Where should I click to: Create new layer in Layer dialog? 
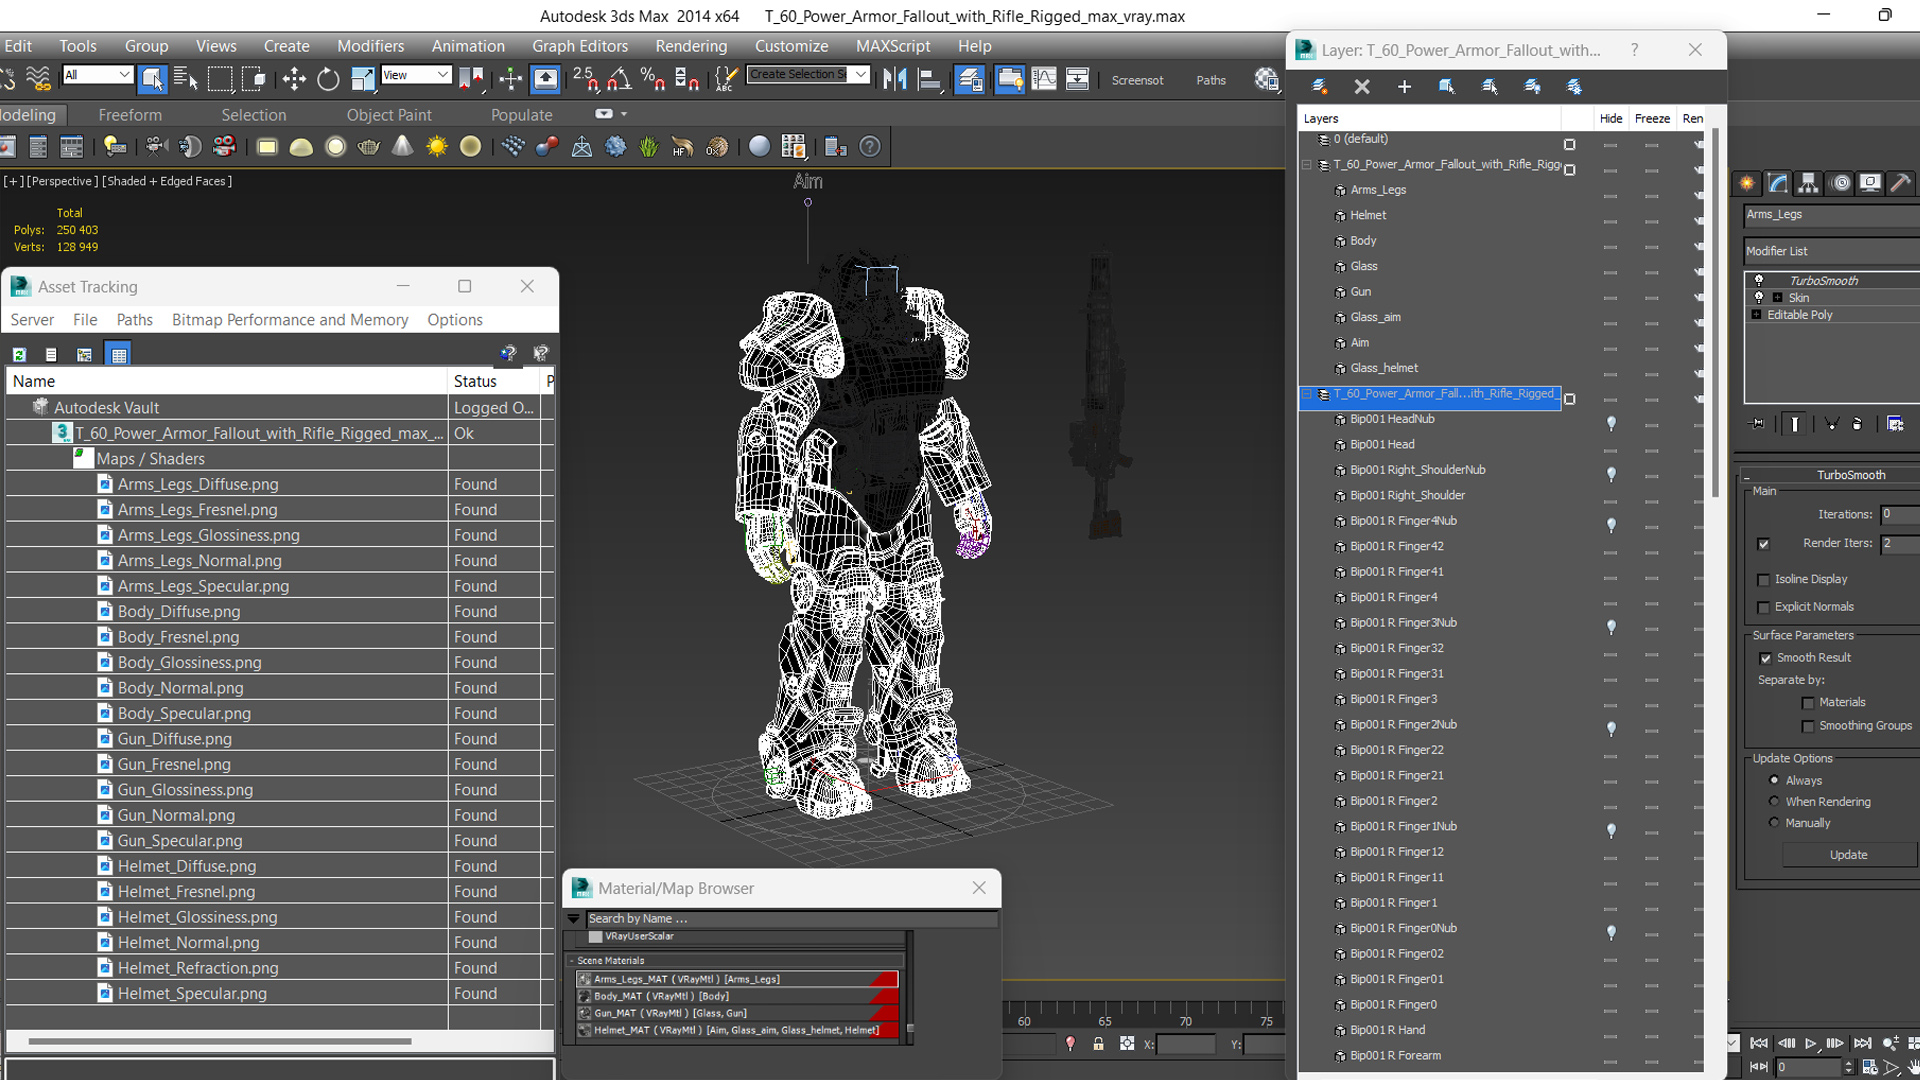tap(1320, 87)
